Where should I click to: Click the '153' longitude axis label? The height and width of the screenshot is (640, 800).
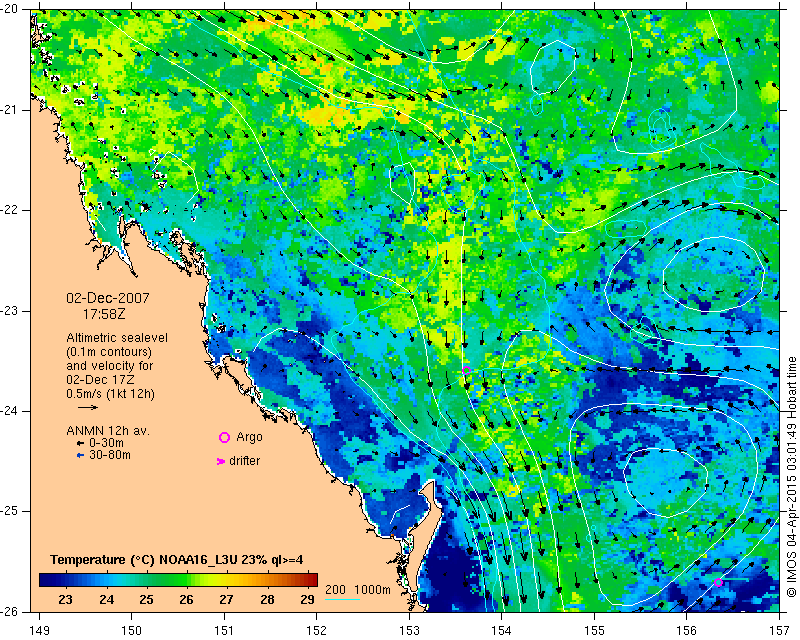point(409,631)
